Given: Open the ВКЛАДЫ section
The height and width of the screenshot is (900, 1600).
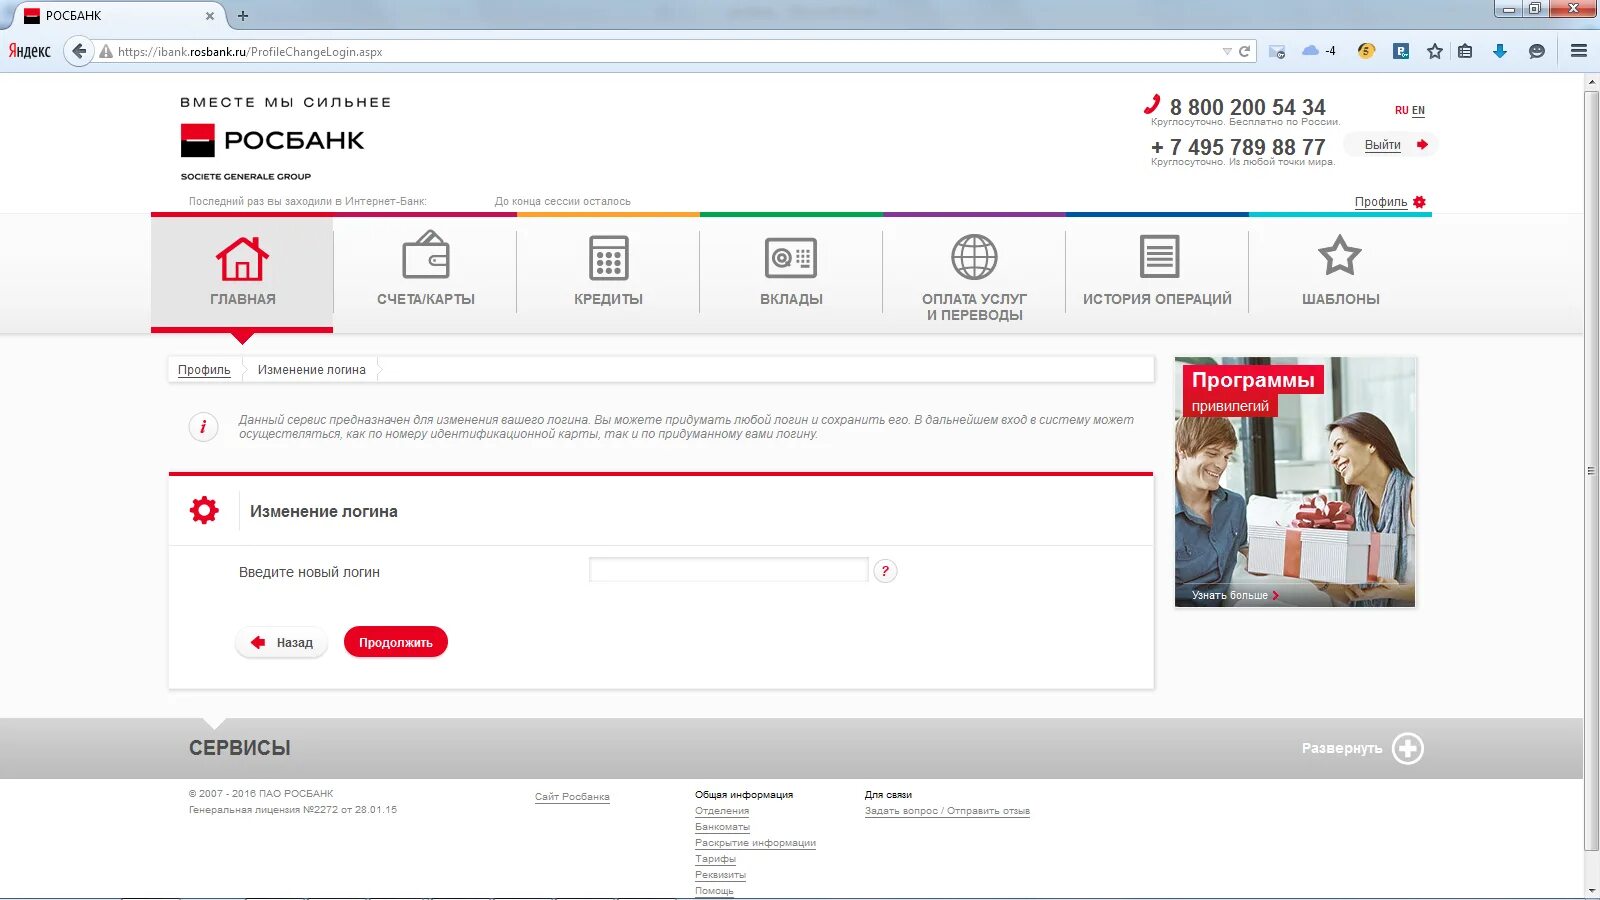Looking at the screenshot, I should [791, 272].
